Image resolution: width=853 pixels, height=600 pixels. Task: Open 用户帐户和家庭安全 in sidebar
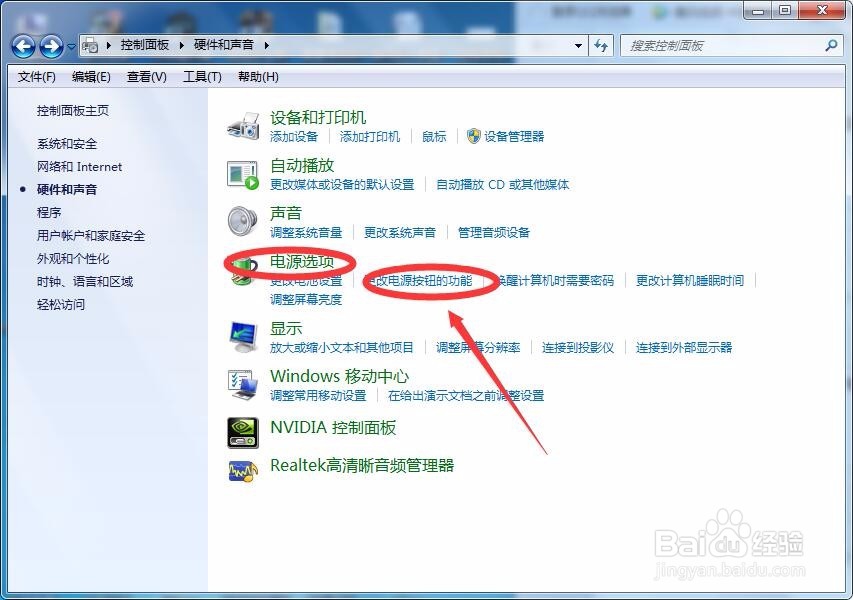pyautogui.click(x=91, y=236)
